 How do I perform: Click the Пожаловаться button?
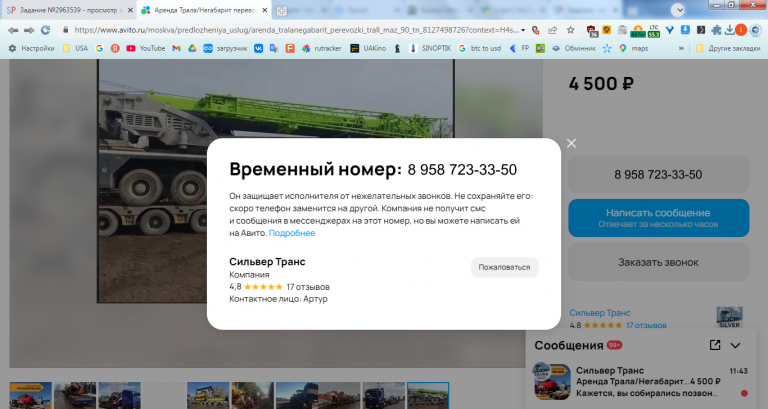[x=504, y=267]
